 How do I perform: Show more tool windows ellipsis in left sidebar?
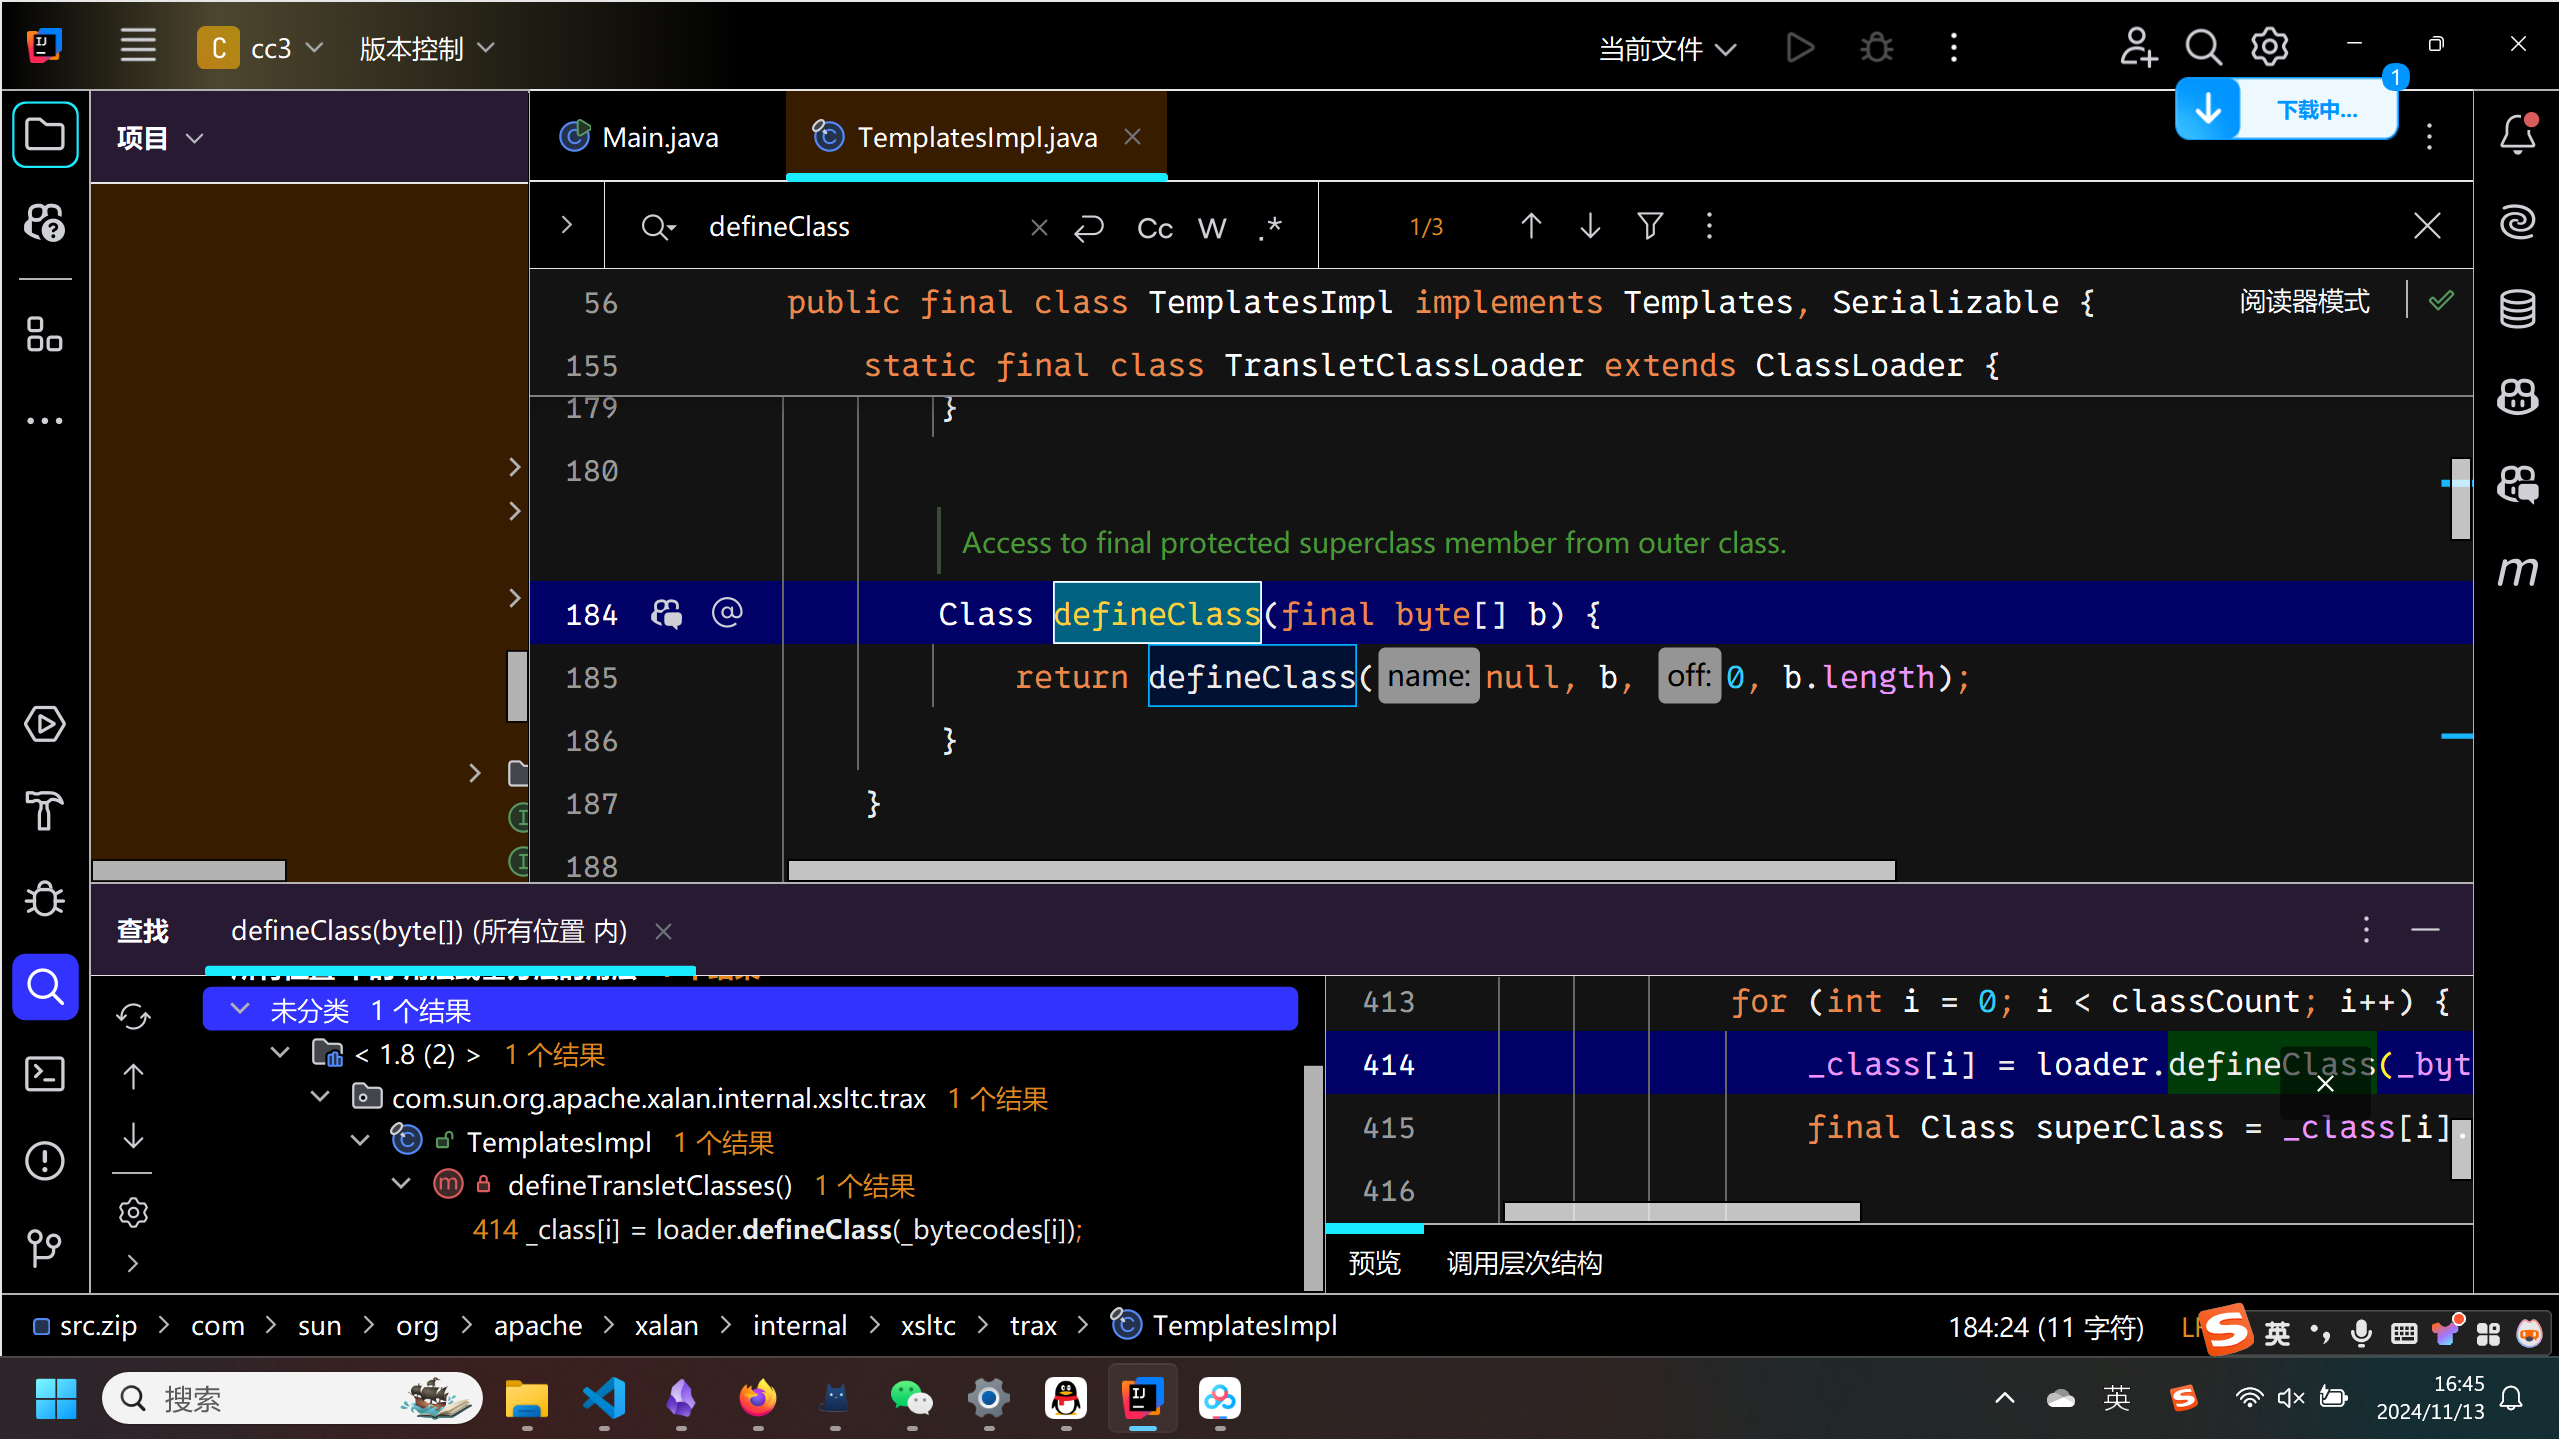tap(45, 421)
